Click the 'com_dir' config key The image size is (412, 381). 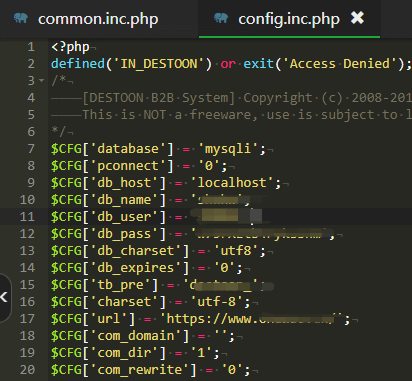click(124, 353)
